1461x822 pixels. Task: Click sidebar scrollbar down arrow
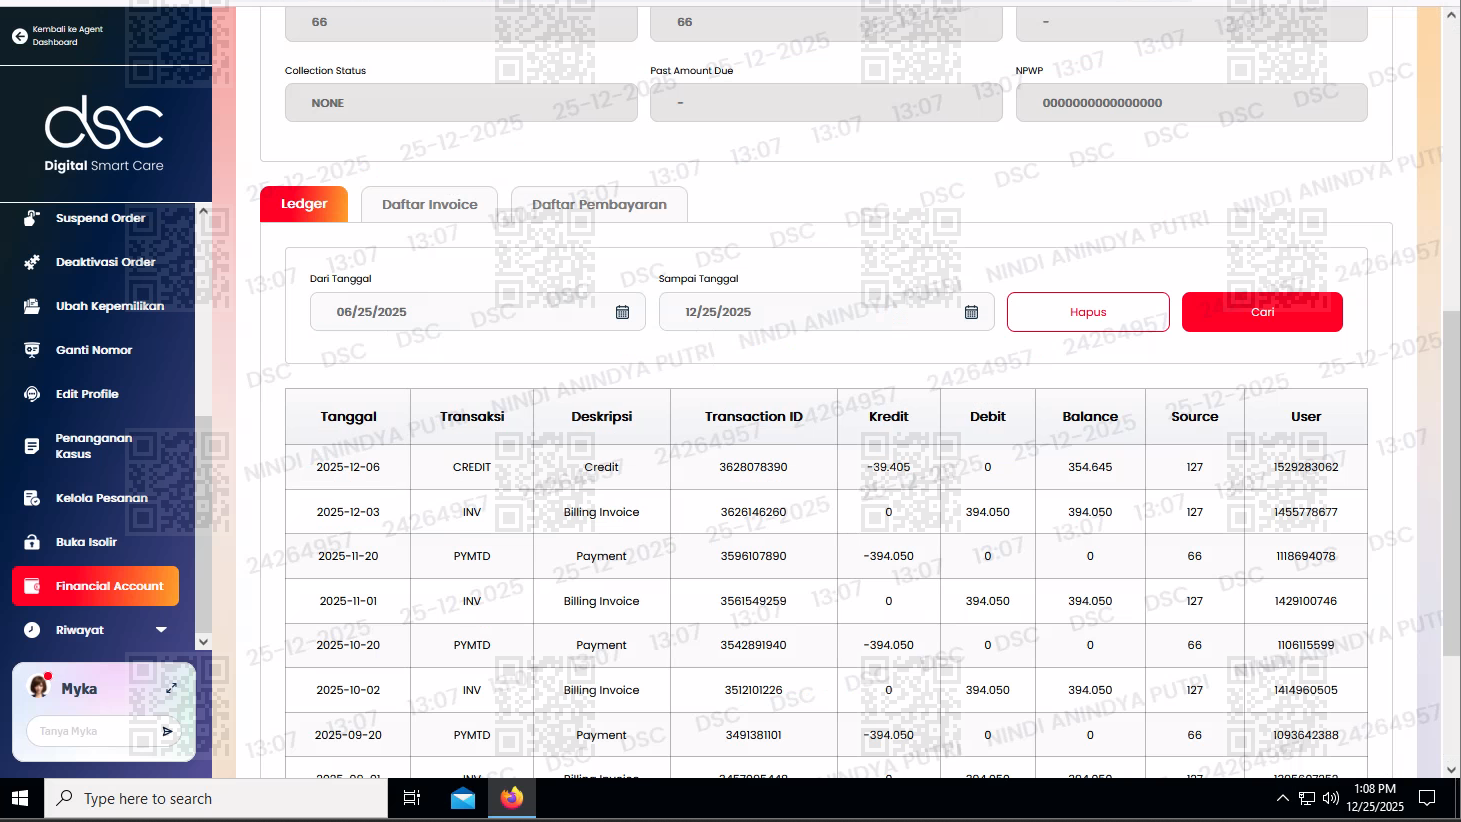pos(203,642)
